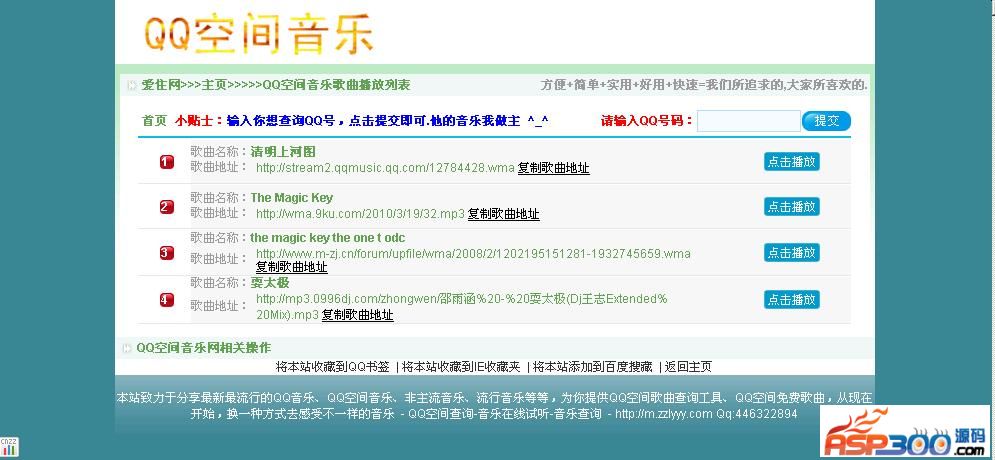Click the red number 1 badge icon
The width and height of the screenshot is (995, 460).
pos(166,162)
